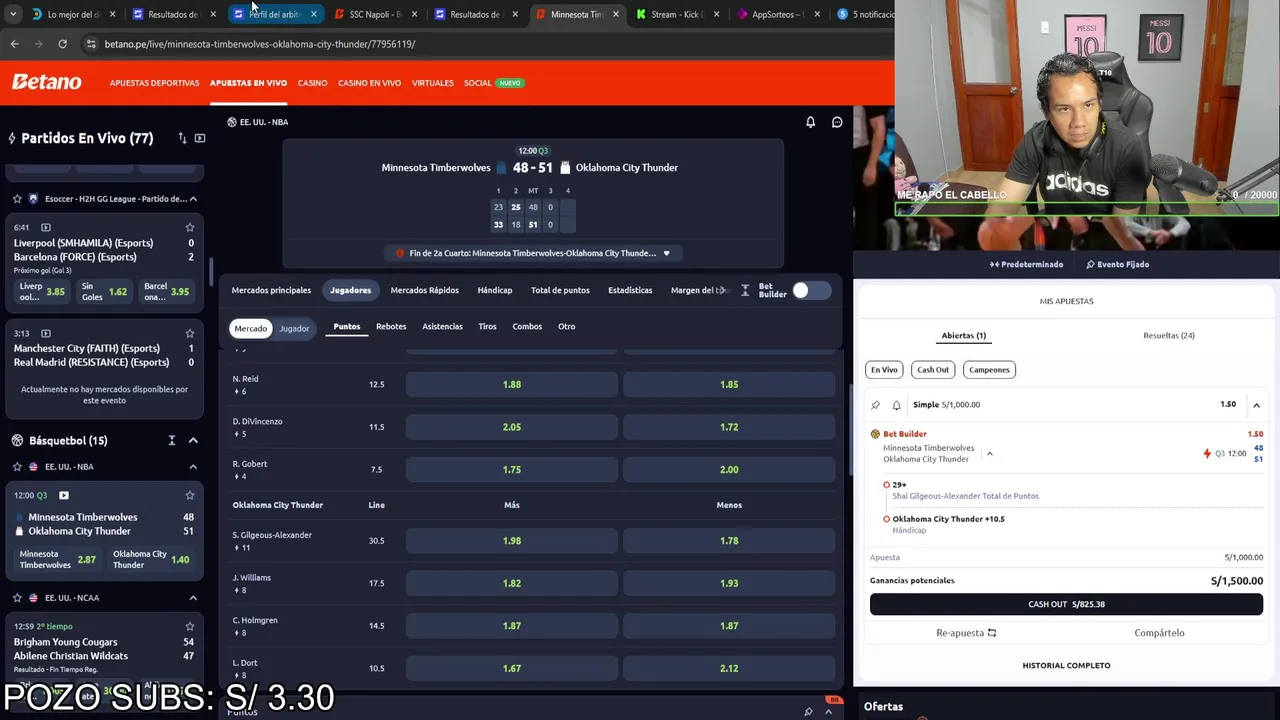This screenshot has width=1280, height=720.
Task: Open the Casino En Vivo menu
Action: 369,83
